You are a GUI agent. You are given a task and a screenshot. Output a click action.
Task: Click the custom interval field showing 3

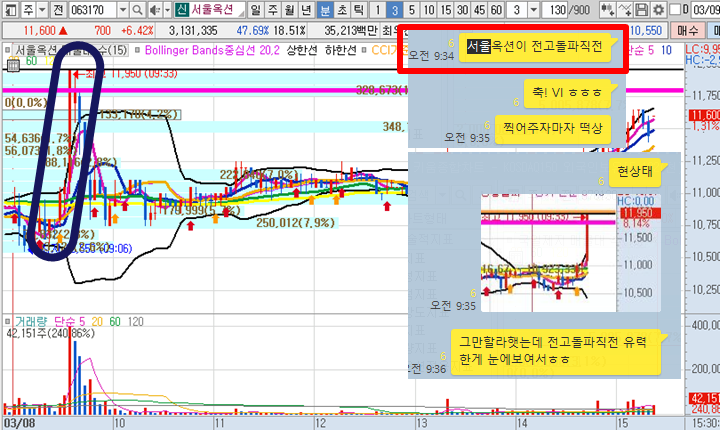coord(517,9)
